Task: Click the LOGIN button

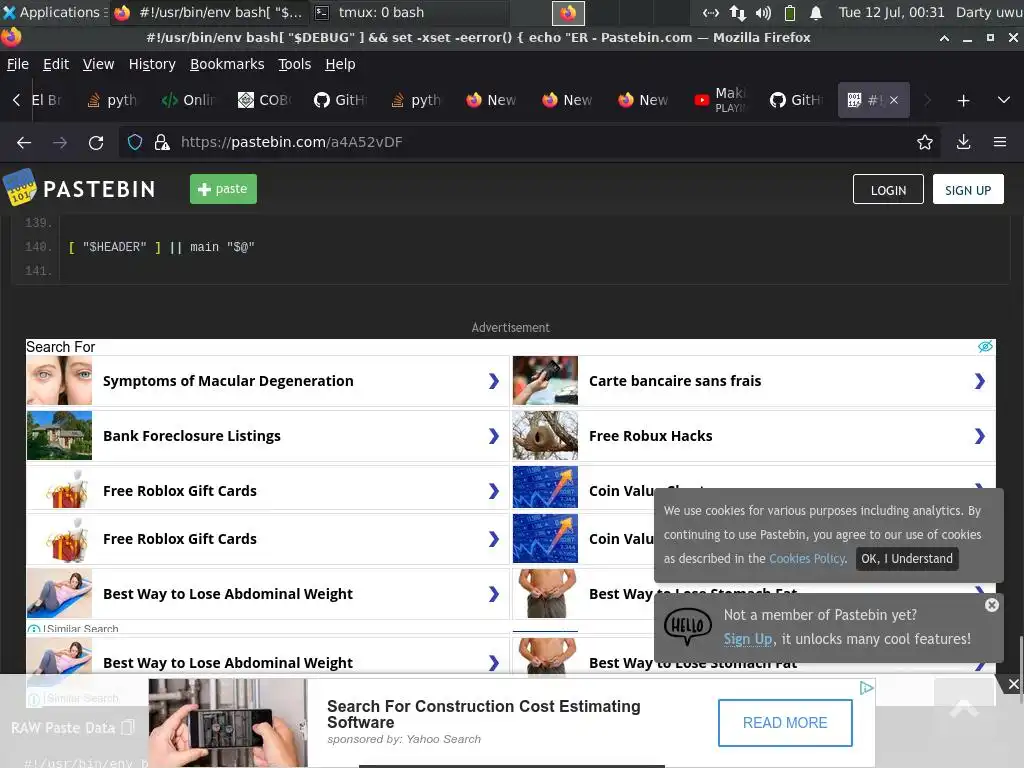Action: click(888, 189)
